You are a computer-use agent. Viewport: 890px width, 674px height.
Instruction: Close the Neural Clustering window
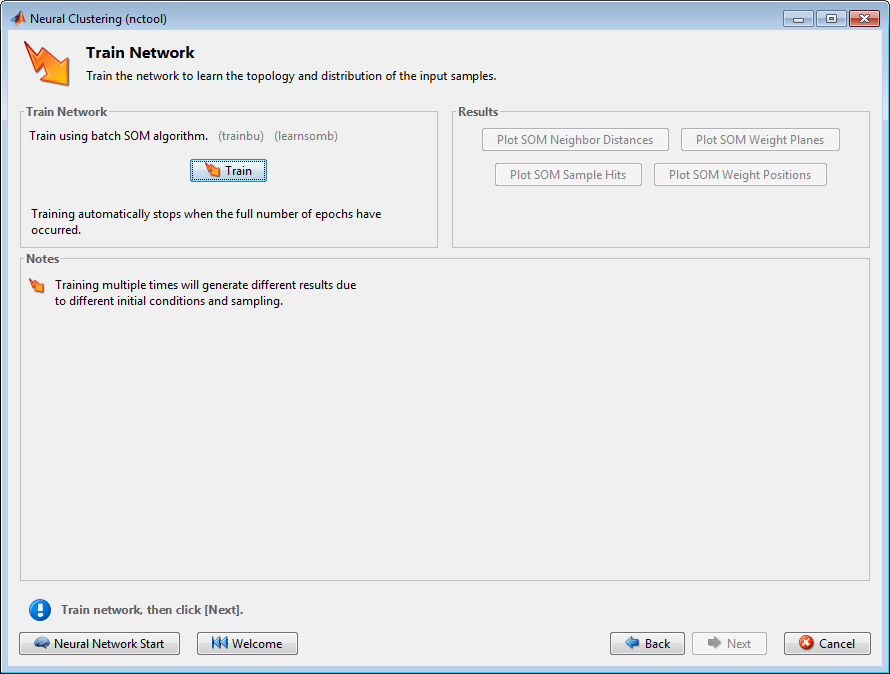(x=864, y=19)
